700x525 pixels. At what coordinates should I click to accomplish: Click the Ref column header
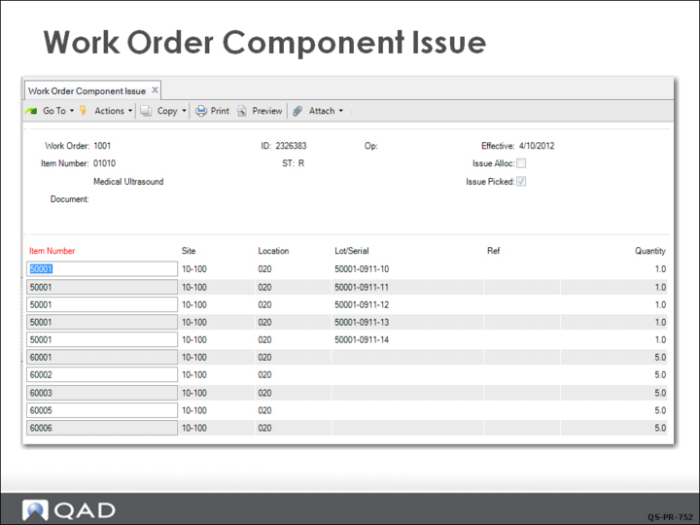coord(493,251)
